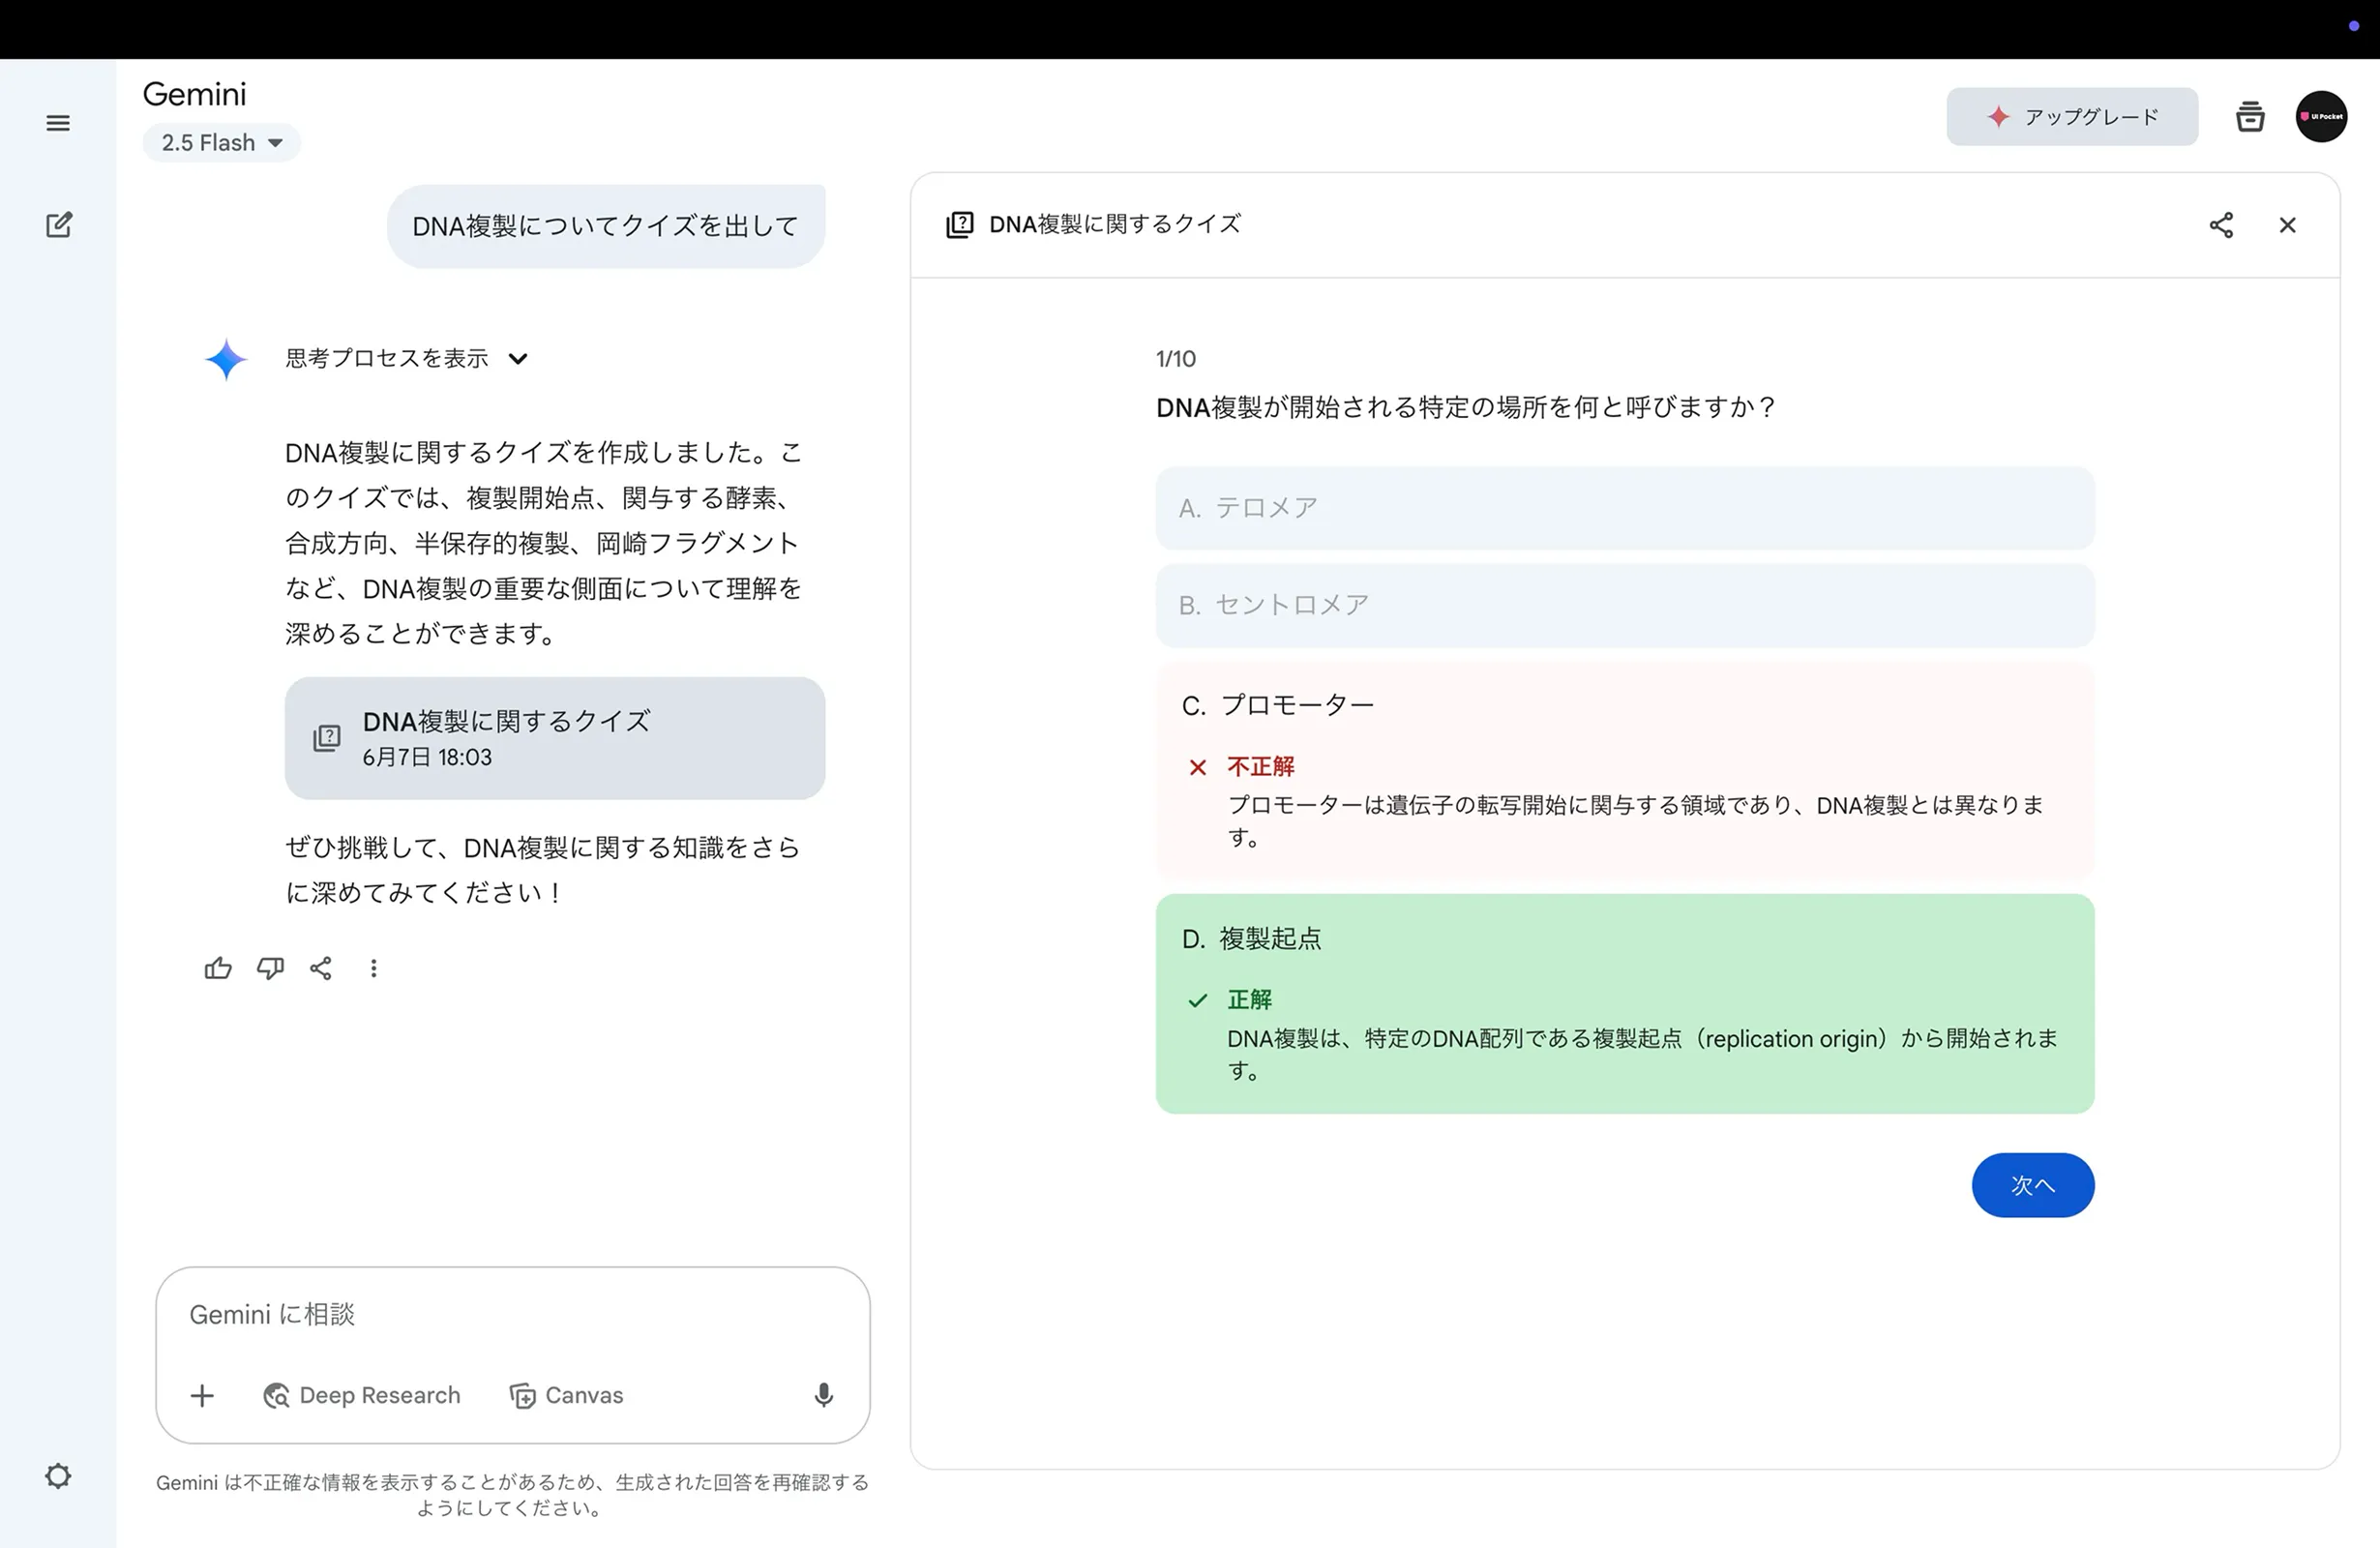
Task: Click the microphone voice input icon
Action: click(x=823, y=1395)
